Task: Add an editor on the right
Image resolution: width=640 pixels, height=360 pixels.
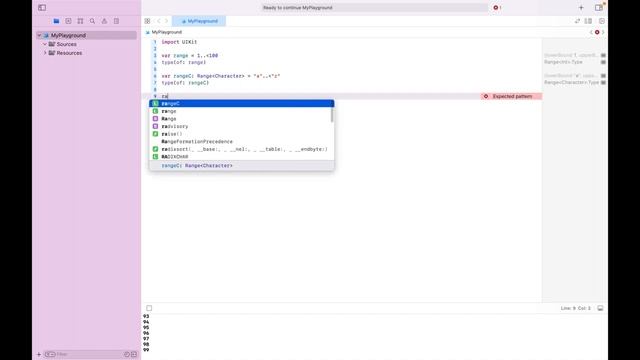Action: pyautogui.click(x=602, y=21)
